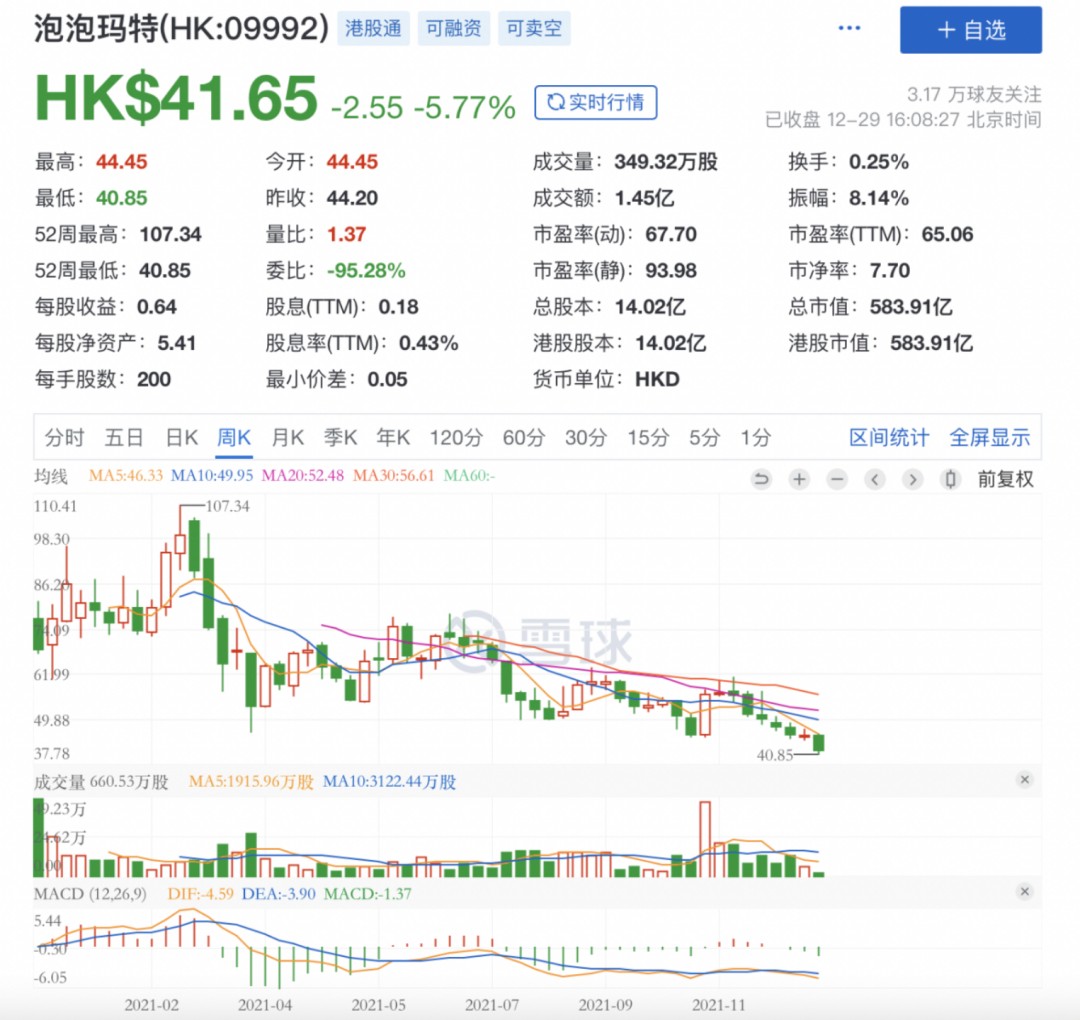Show the 1分 interval chart
Image resolution: width=1080 pixels, height=1020 pixels.
(x=756, y=437)
